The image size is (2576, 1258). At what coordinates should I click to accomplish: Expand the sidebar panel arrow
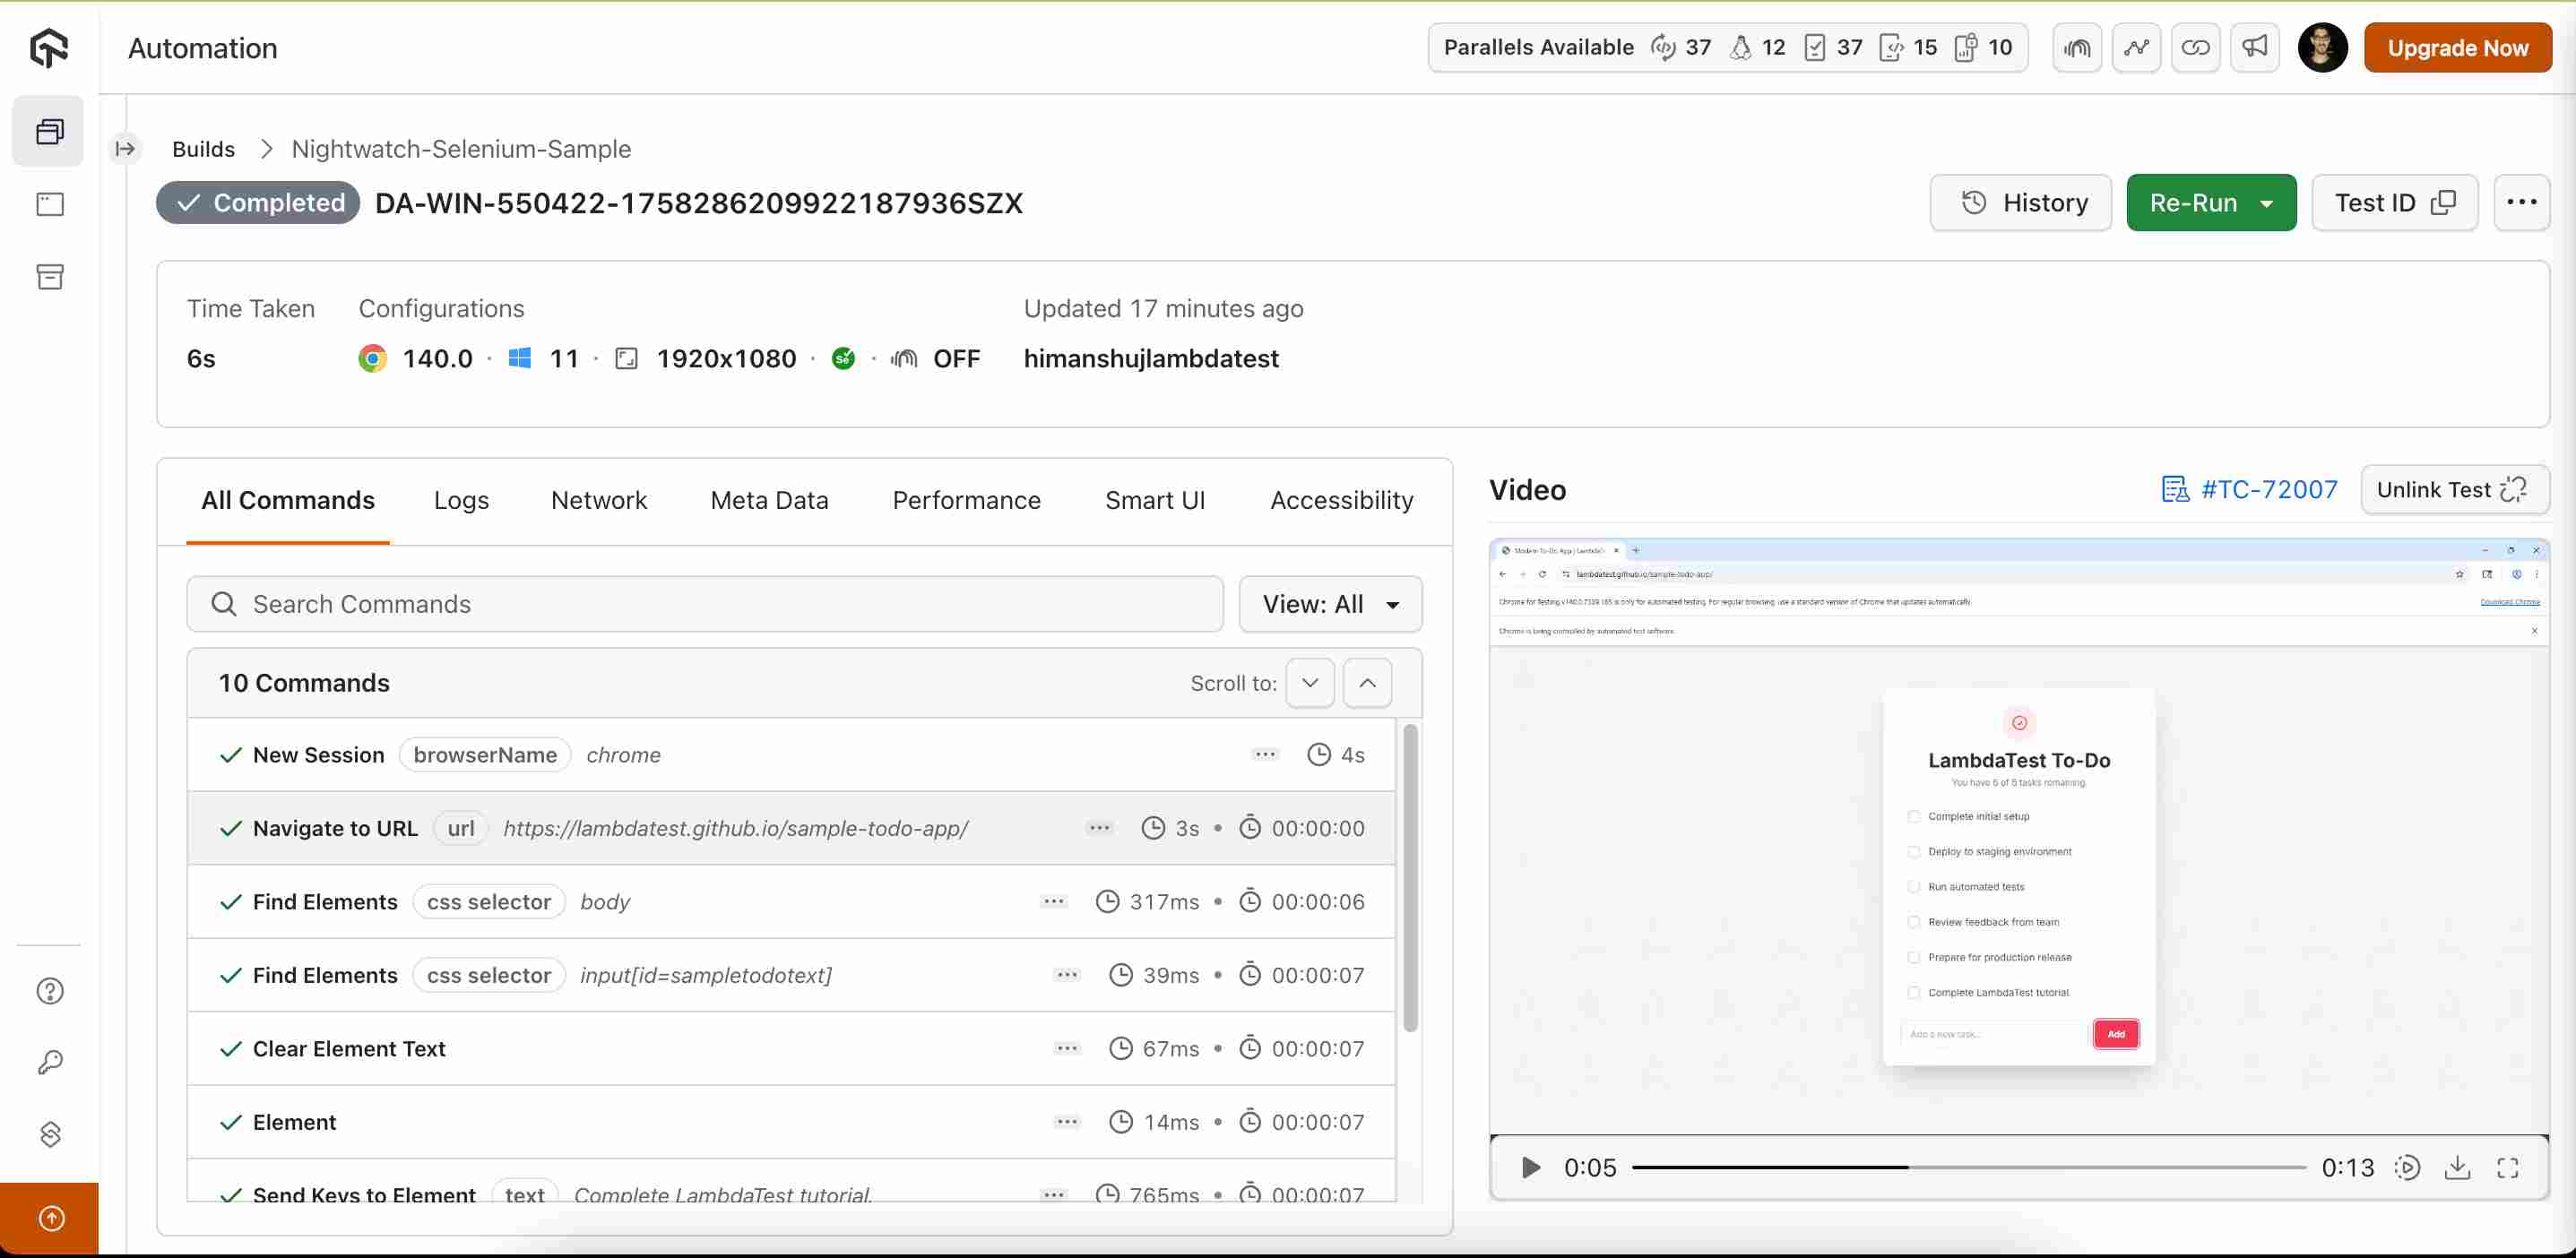(x=125, y=148)
